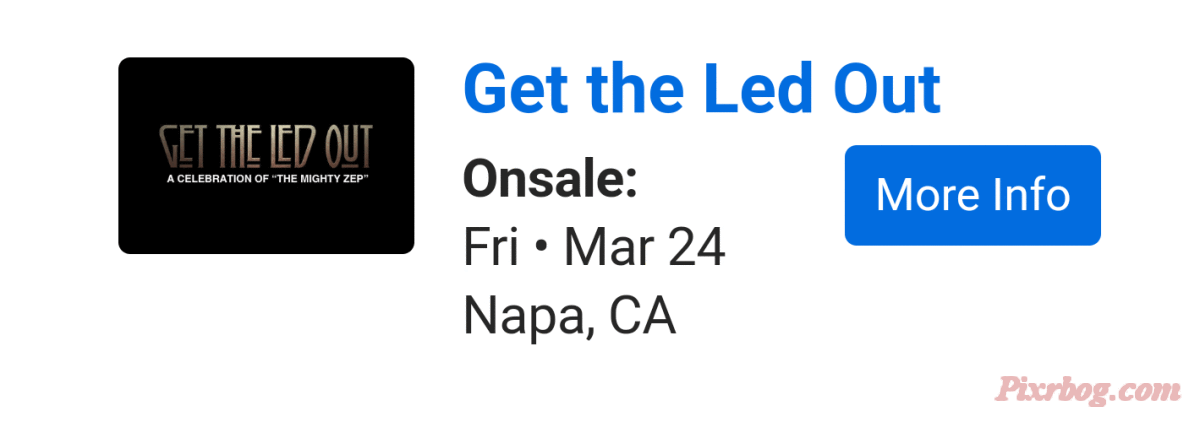The width and height of the screenshot is (1200, 422).
Task: Click the word 'More' on the blue button
Action: point(924,195)
